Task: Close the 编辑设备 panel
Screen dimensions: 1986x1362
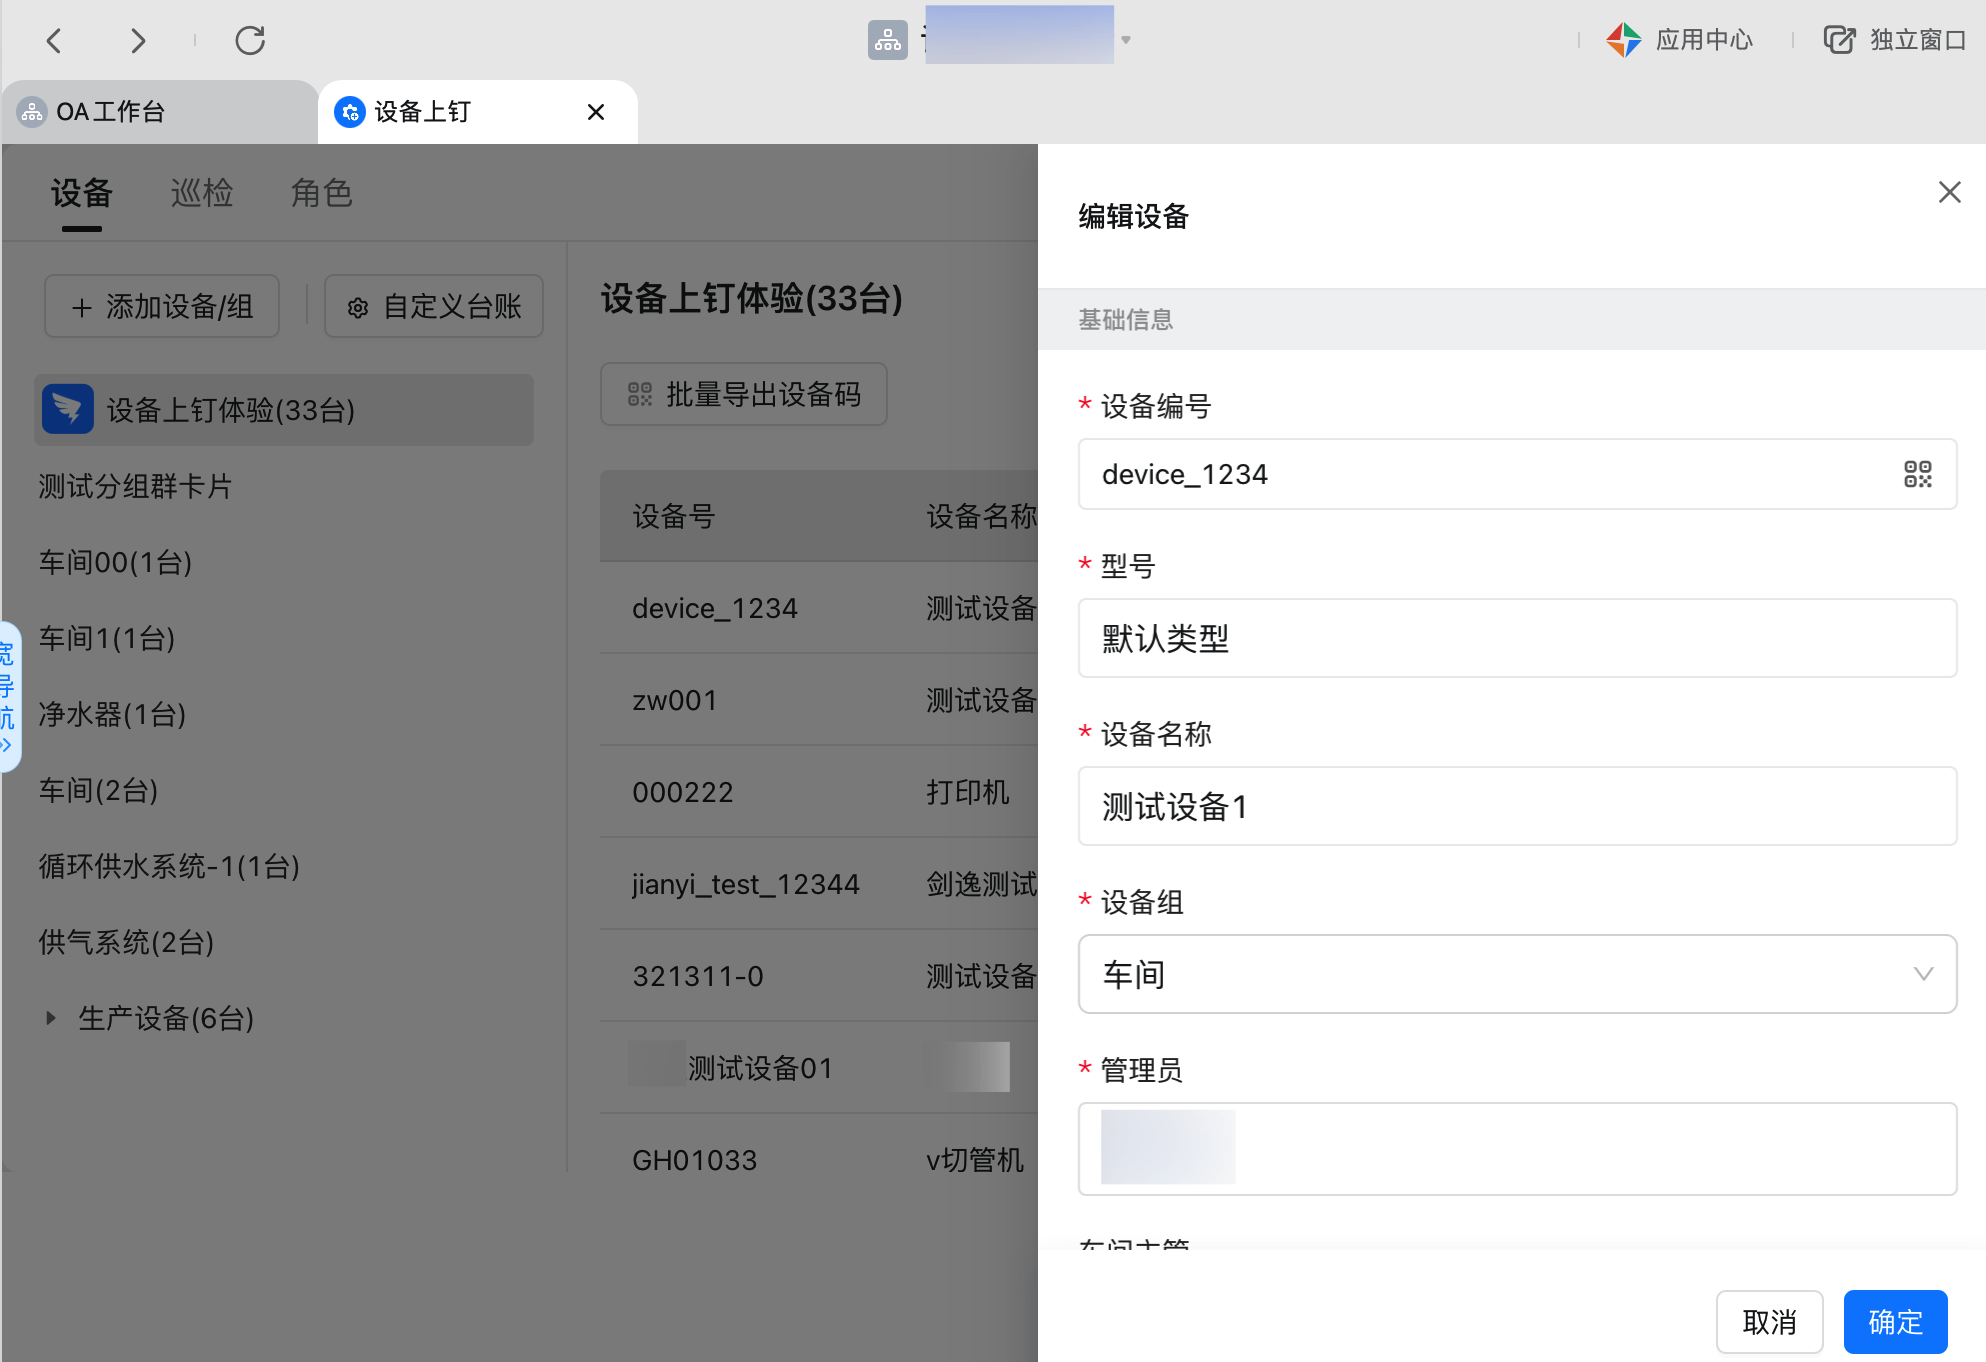Action: coord(1949,192)
